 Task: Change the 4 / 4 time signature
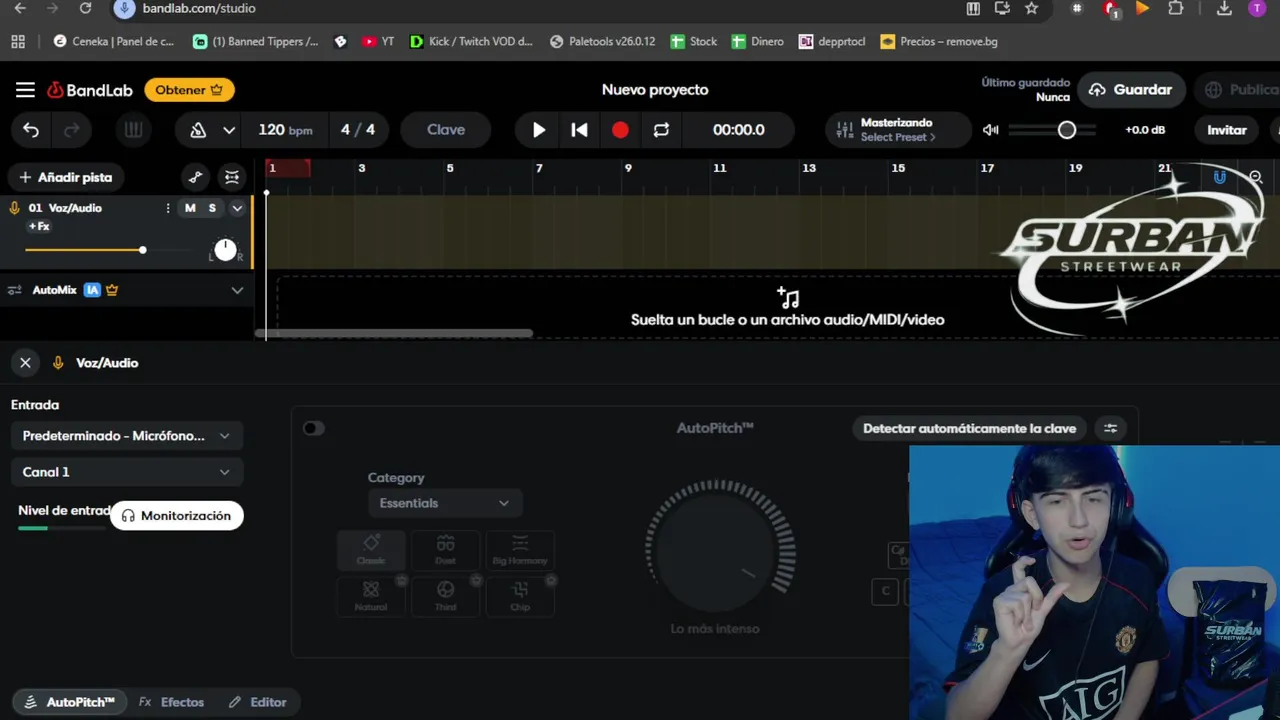click(x=358, y=130)
